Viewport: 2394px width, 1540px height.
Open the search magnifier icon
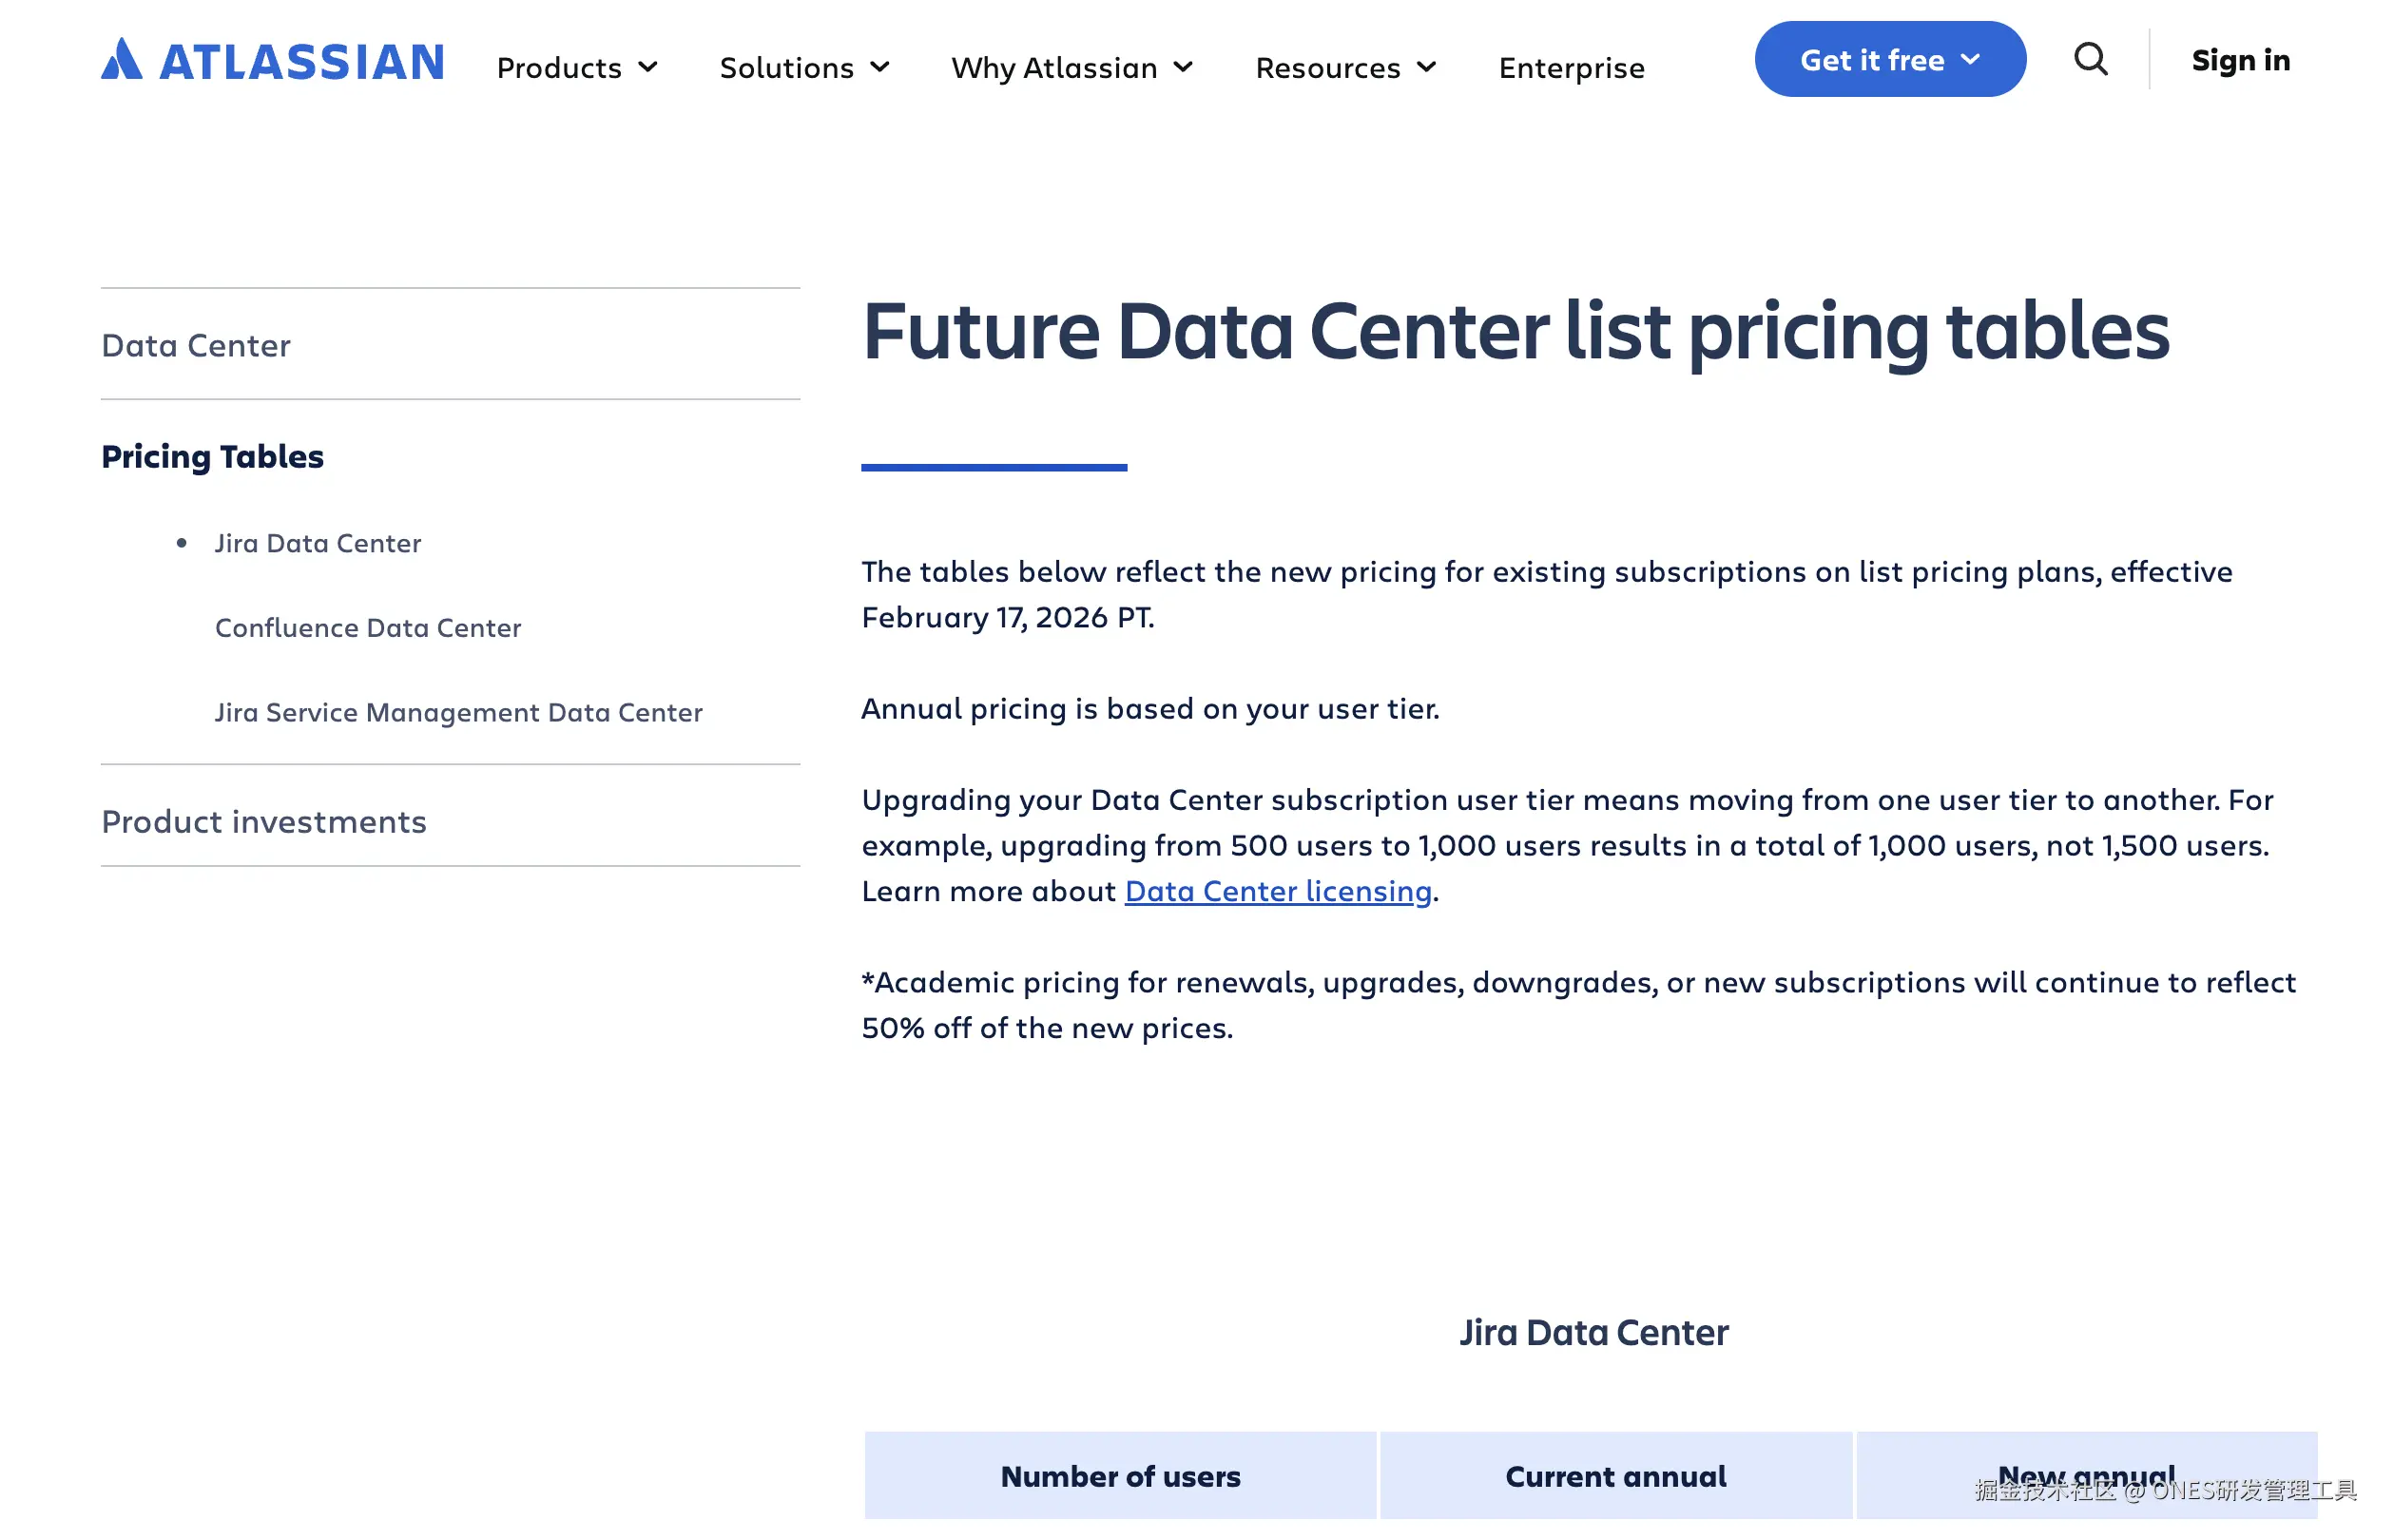click(x=2089, y=60)
